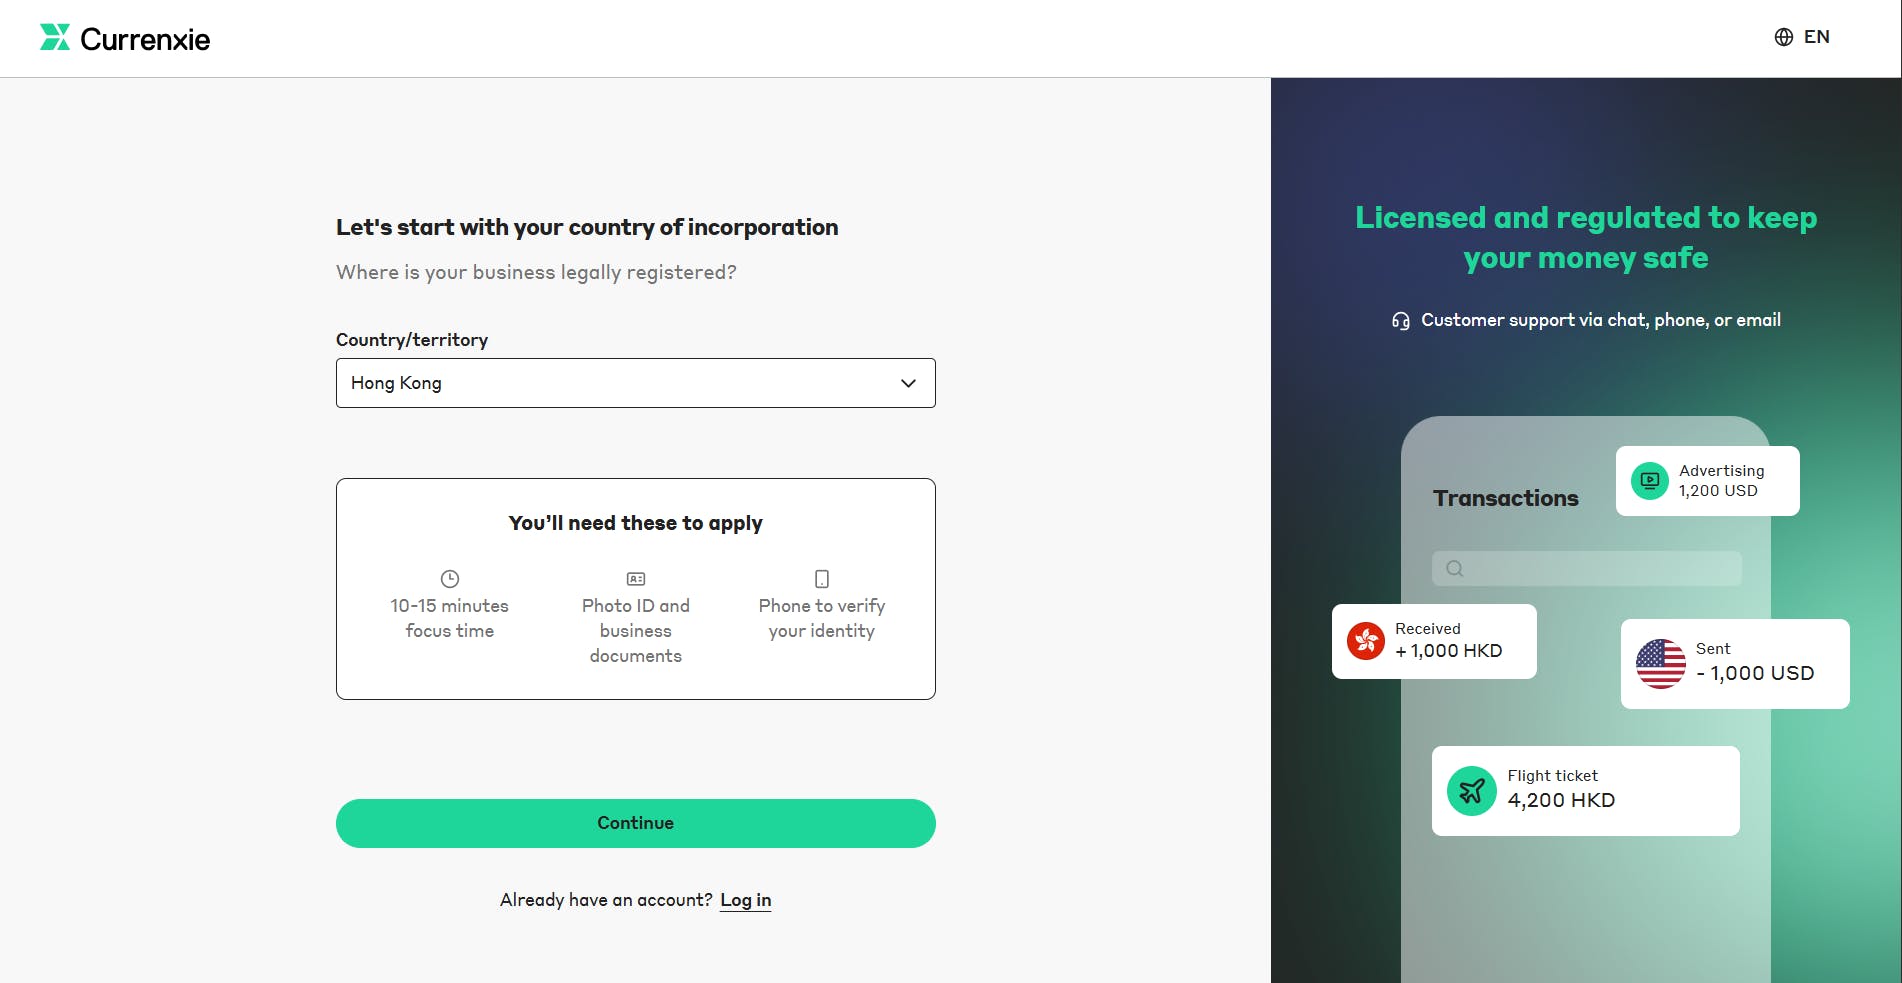Click the headset customer support icon
This screenshot has width=1902, height=983.
(1400, 320)
